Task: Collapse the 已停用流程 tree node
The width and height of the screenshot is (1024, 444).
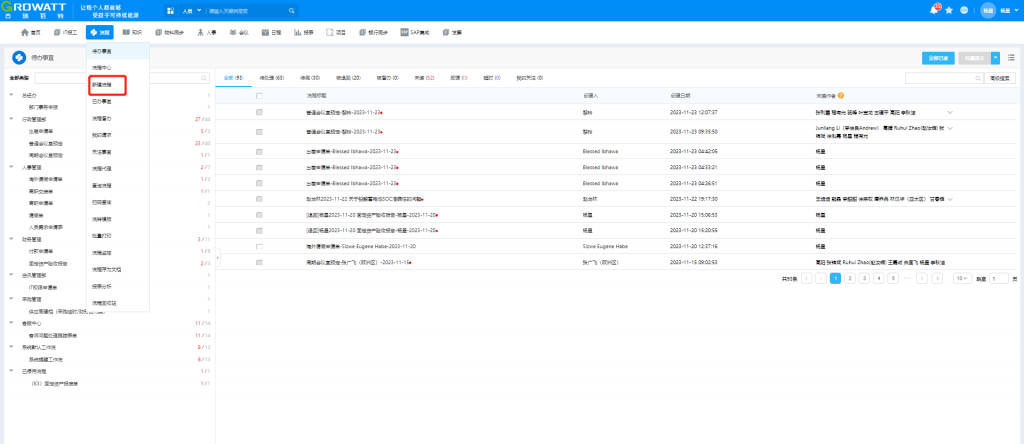Action: click(x=11, y=371)
